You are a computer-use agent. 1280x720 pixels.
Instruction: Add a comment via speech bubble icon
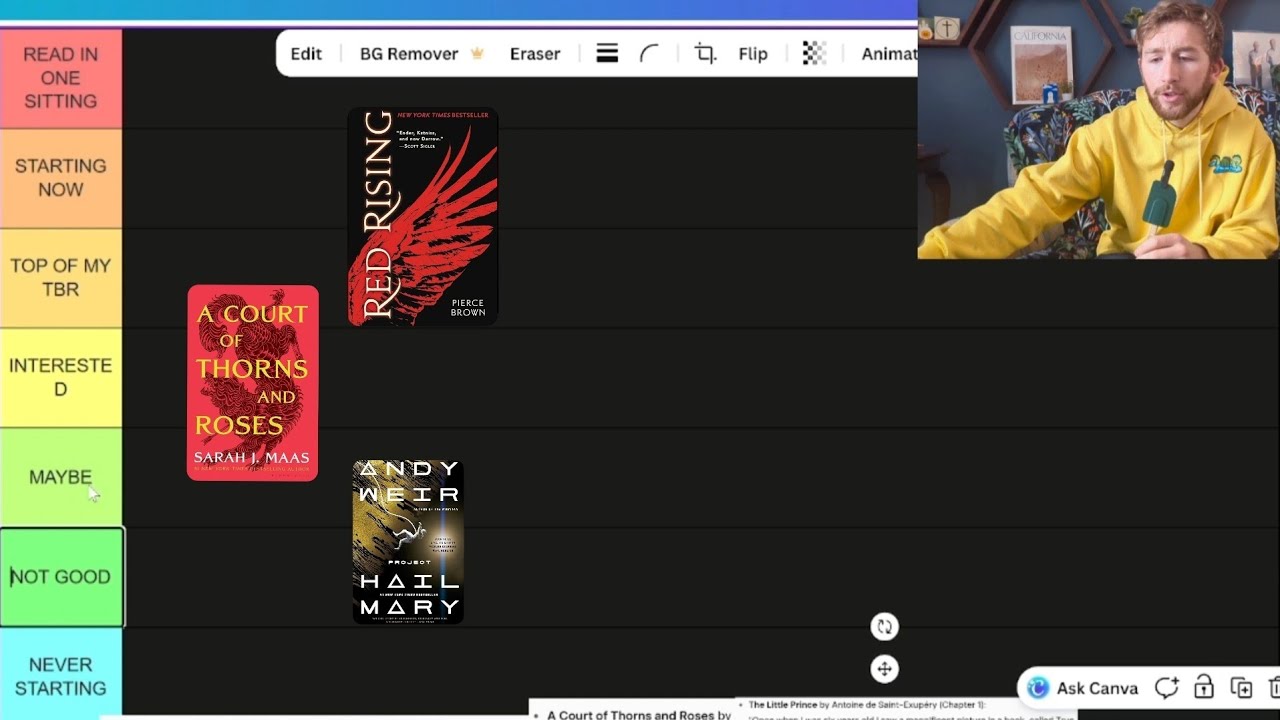(x=1167, y=688)
